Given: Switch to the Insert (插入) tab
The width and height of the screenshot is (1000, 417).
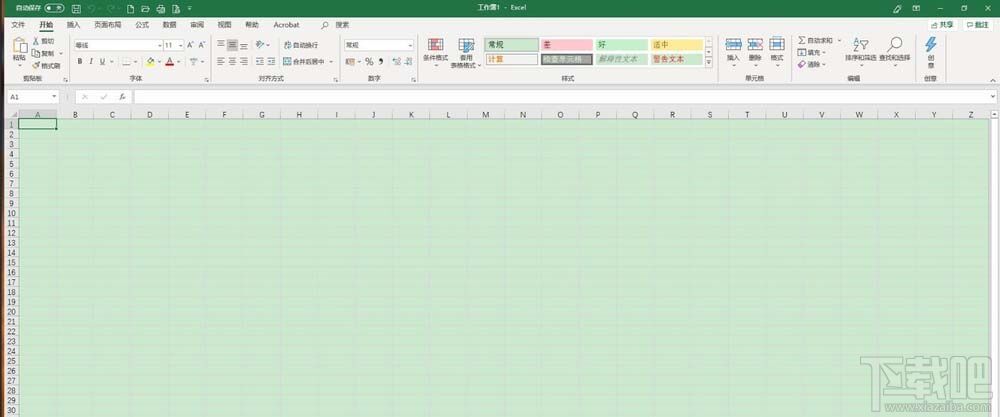Looking at the screenshot, I should point(73,24).
